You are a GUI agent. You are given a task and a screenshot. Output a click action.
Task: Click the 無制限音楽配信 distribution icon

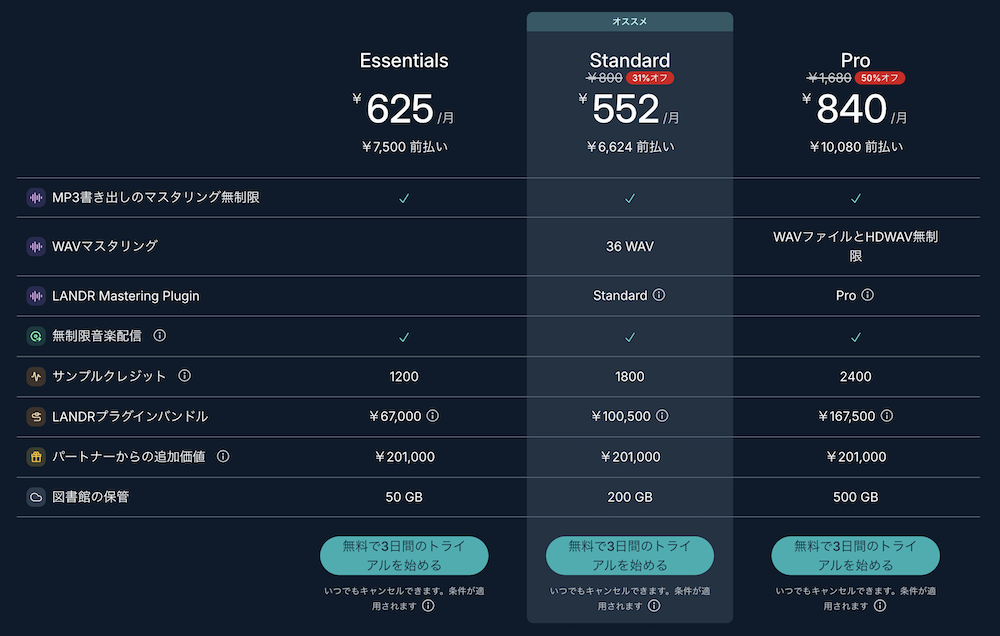coord(36,337)
